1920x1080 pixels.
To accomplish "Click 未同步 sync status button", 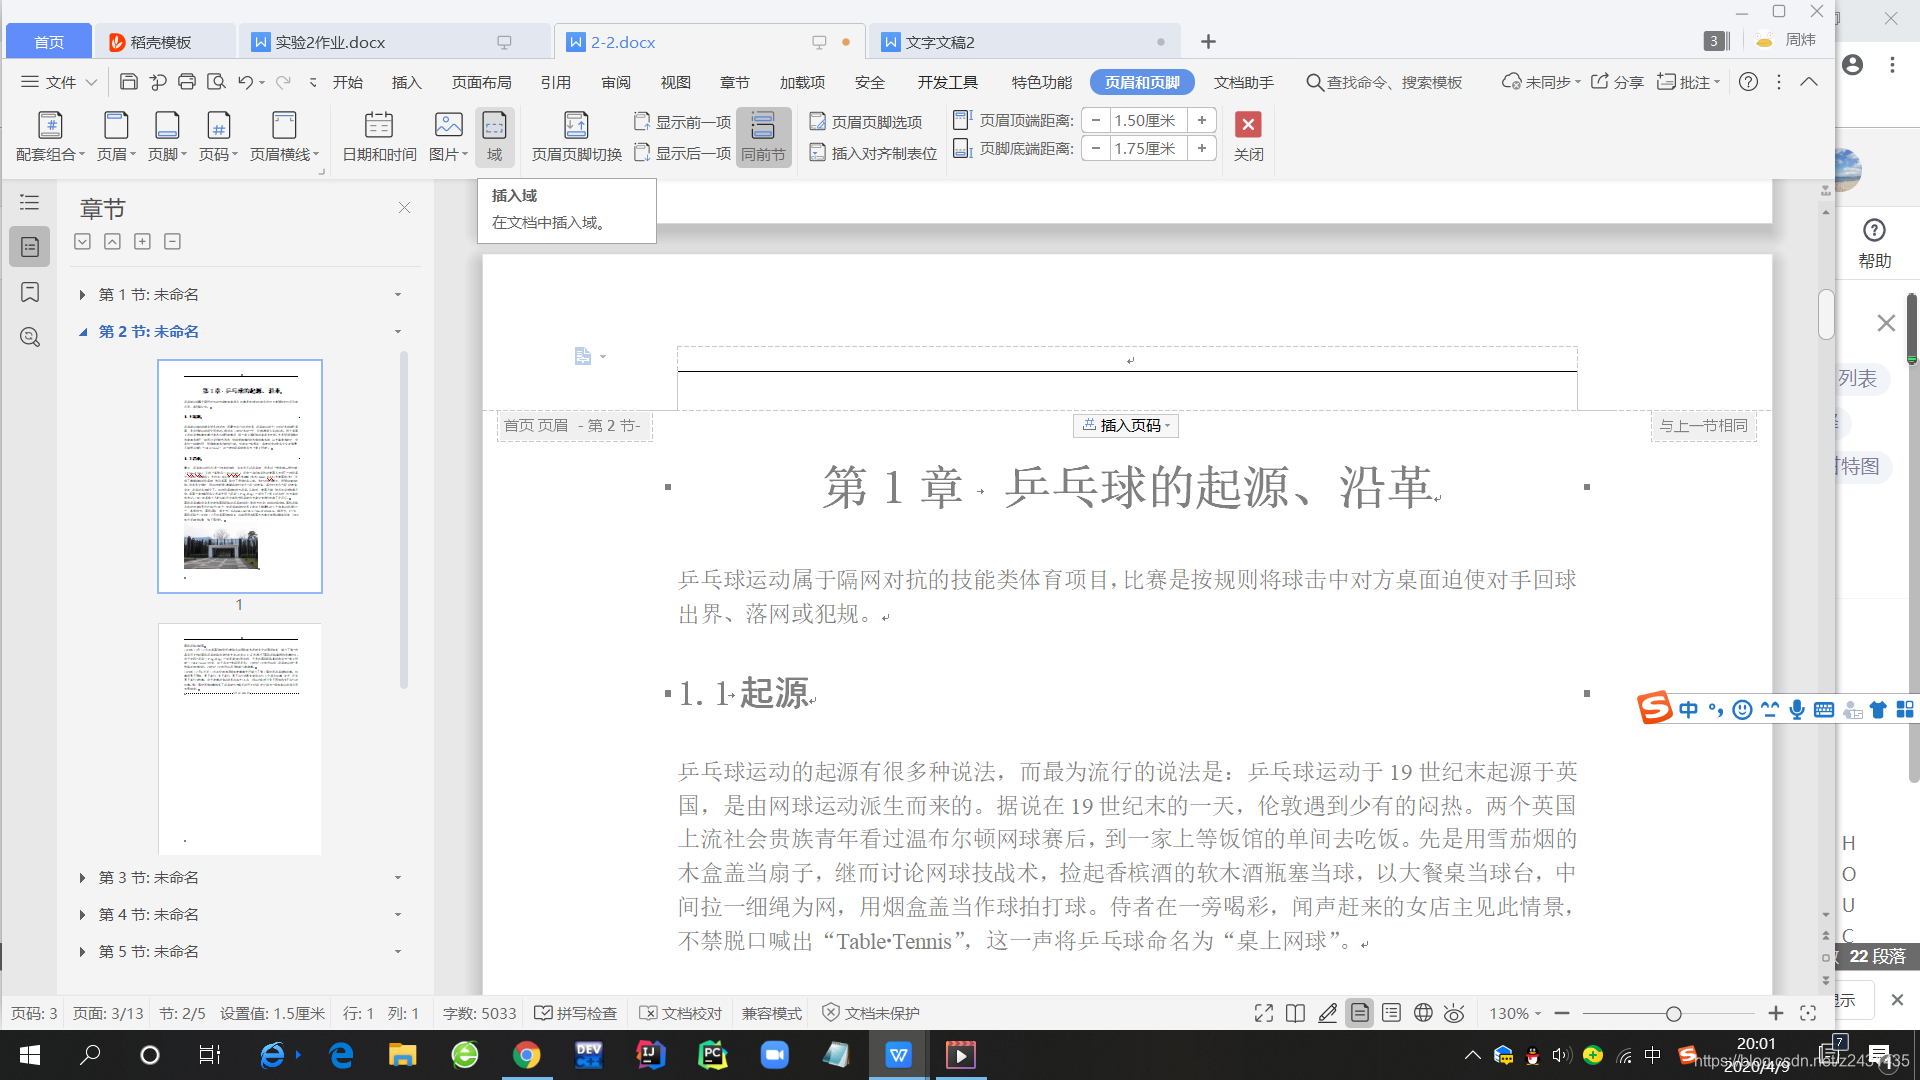I will click(1540, 82).
